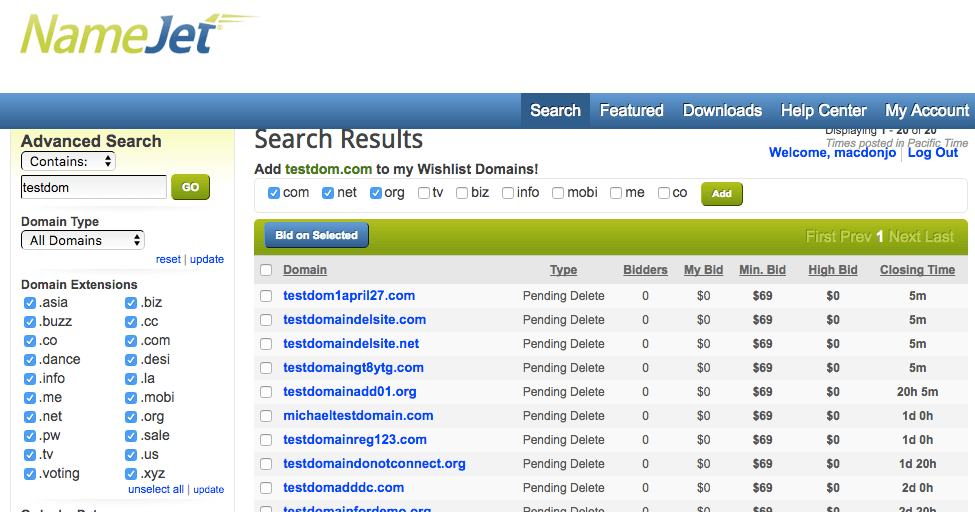Uncheck the .asia extension checkbox

(30, 303)
